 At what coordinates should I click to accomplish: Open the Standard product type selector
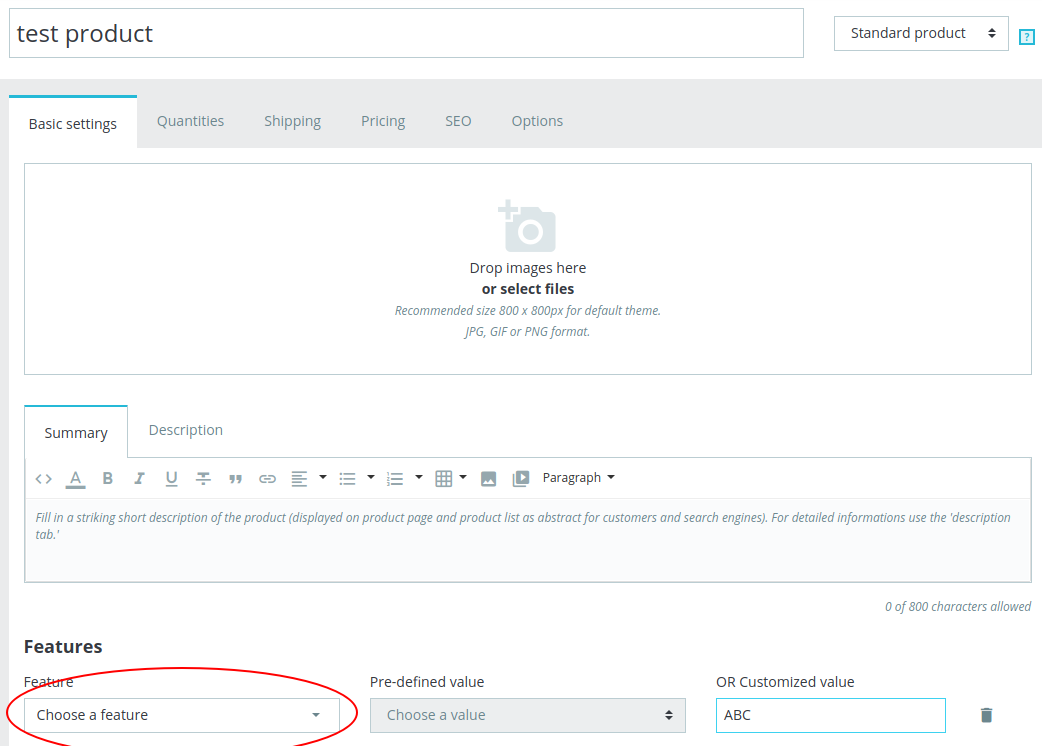920,32
